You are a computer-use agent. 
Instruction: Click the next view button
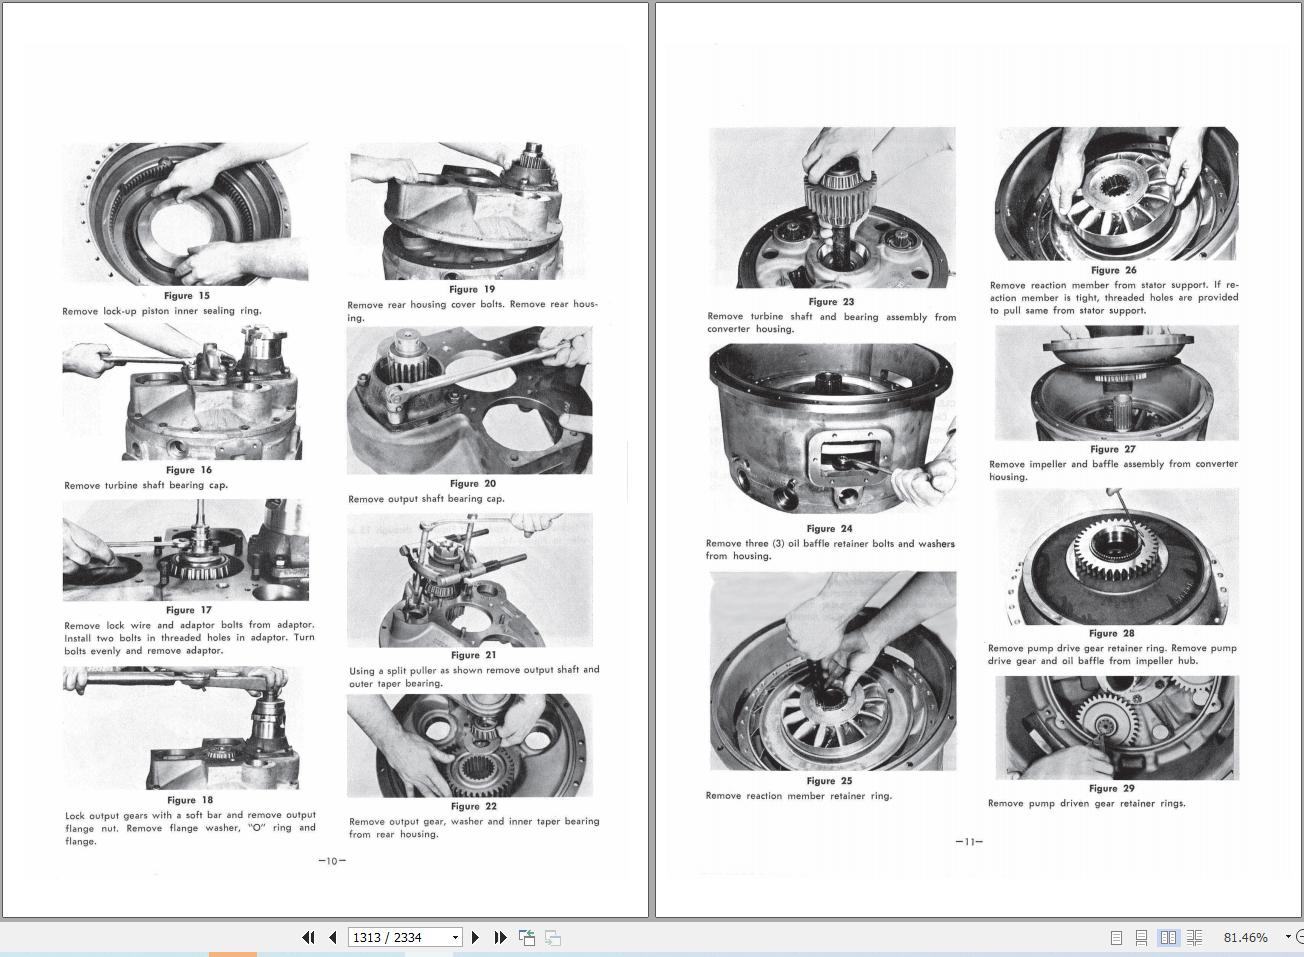point(552,937)
